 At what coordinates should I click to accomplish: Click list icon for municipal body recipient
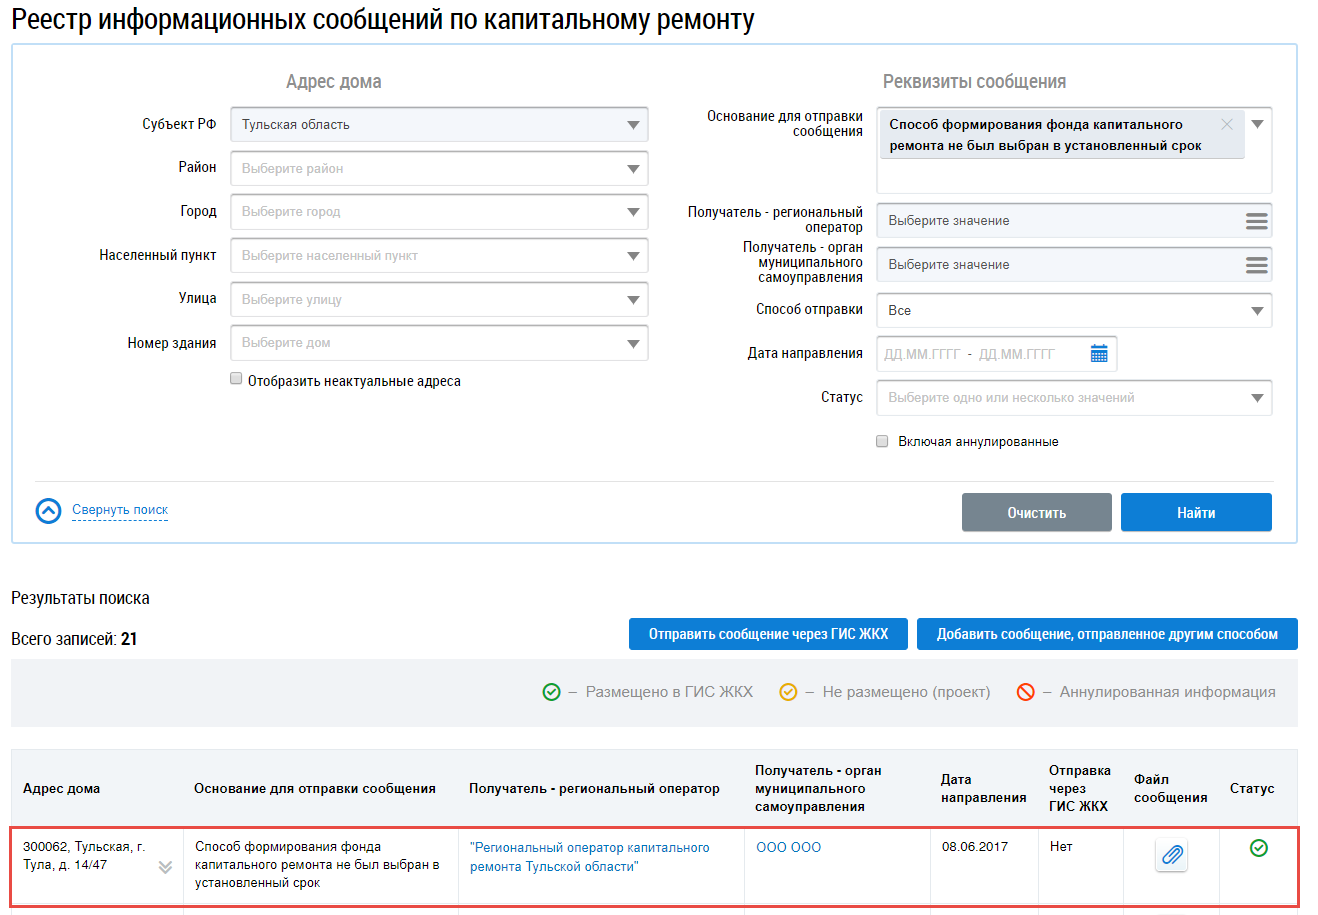[1256, 265]
